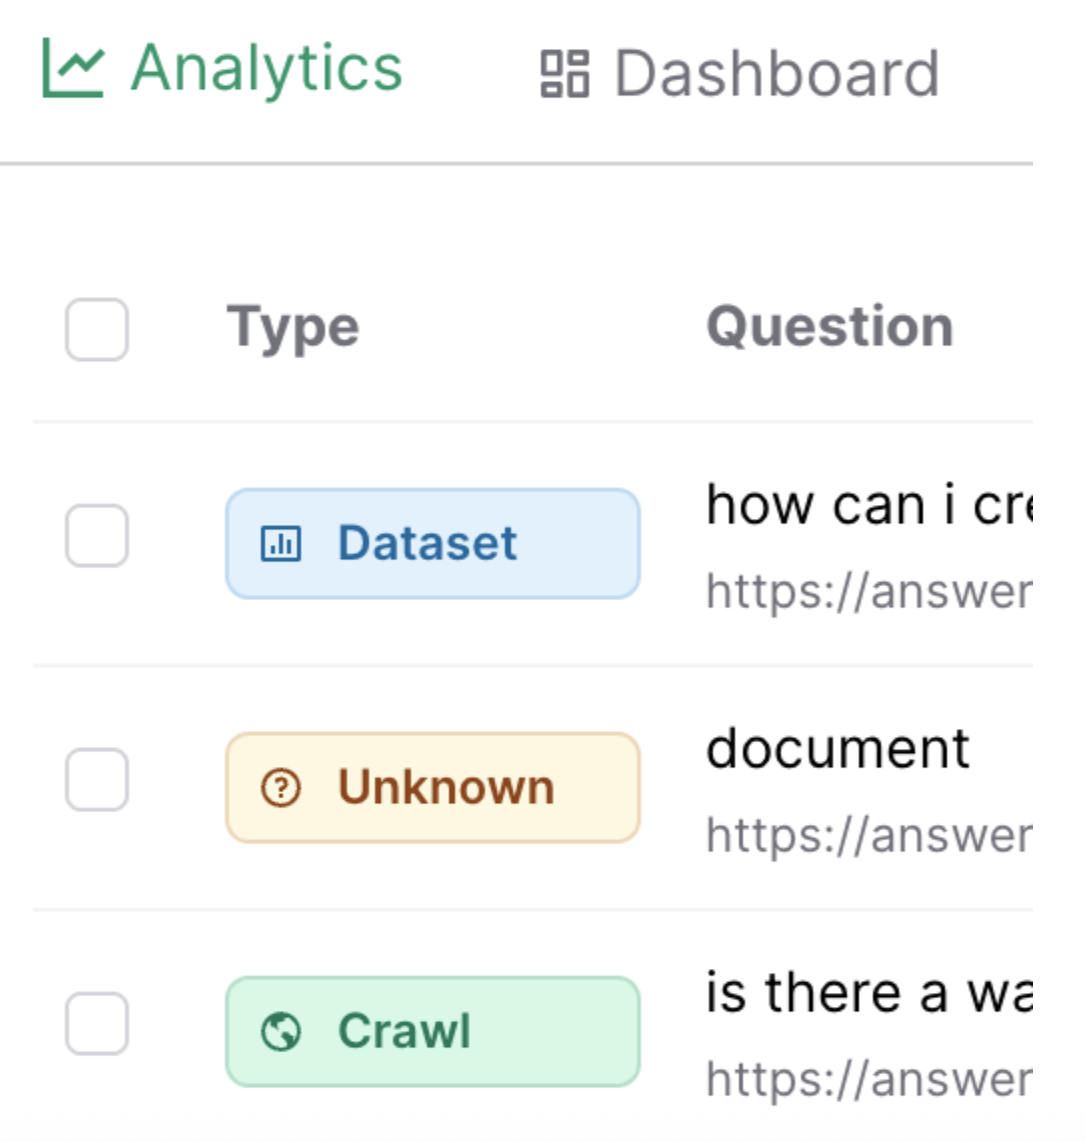Click the Dashboard grid icon
The image size is (1086, 1142).
(x=565, y=74)
